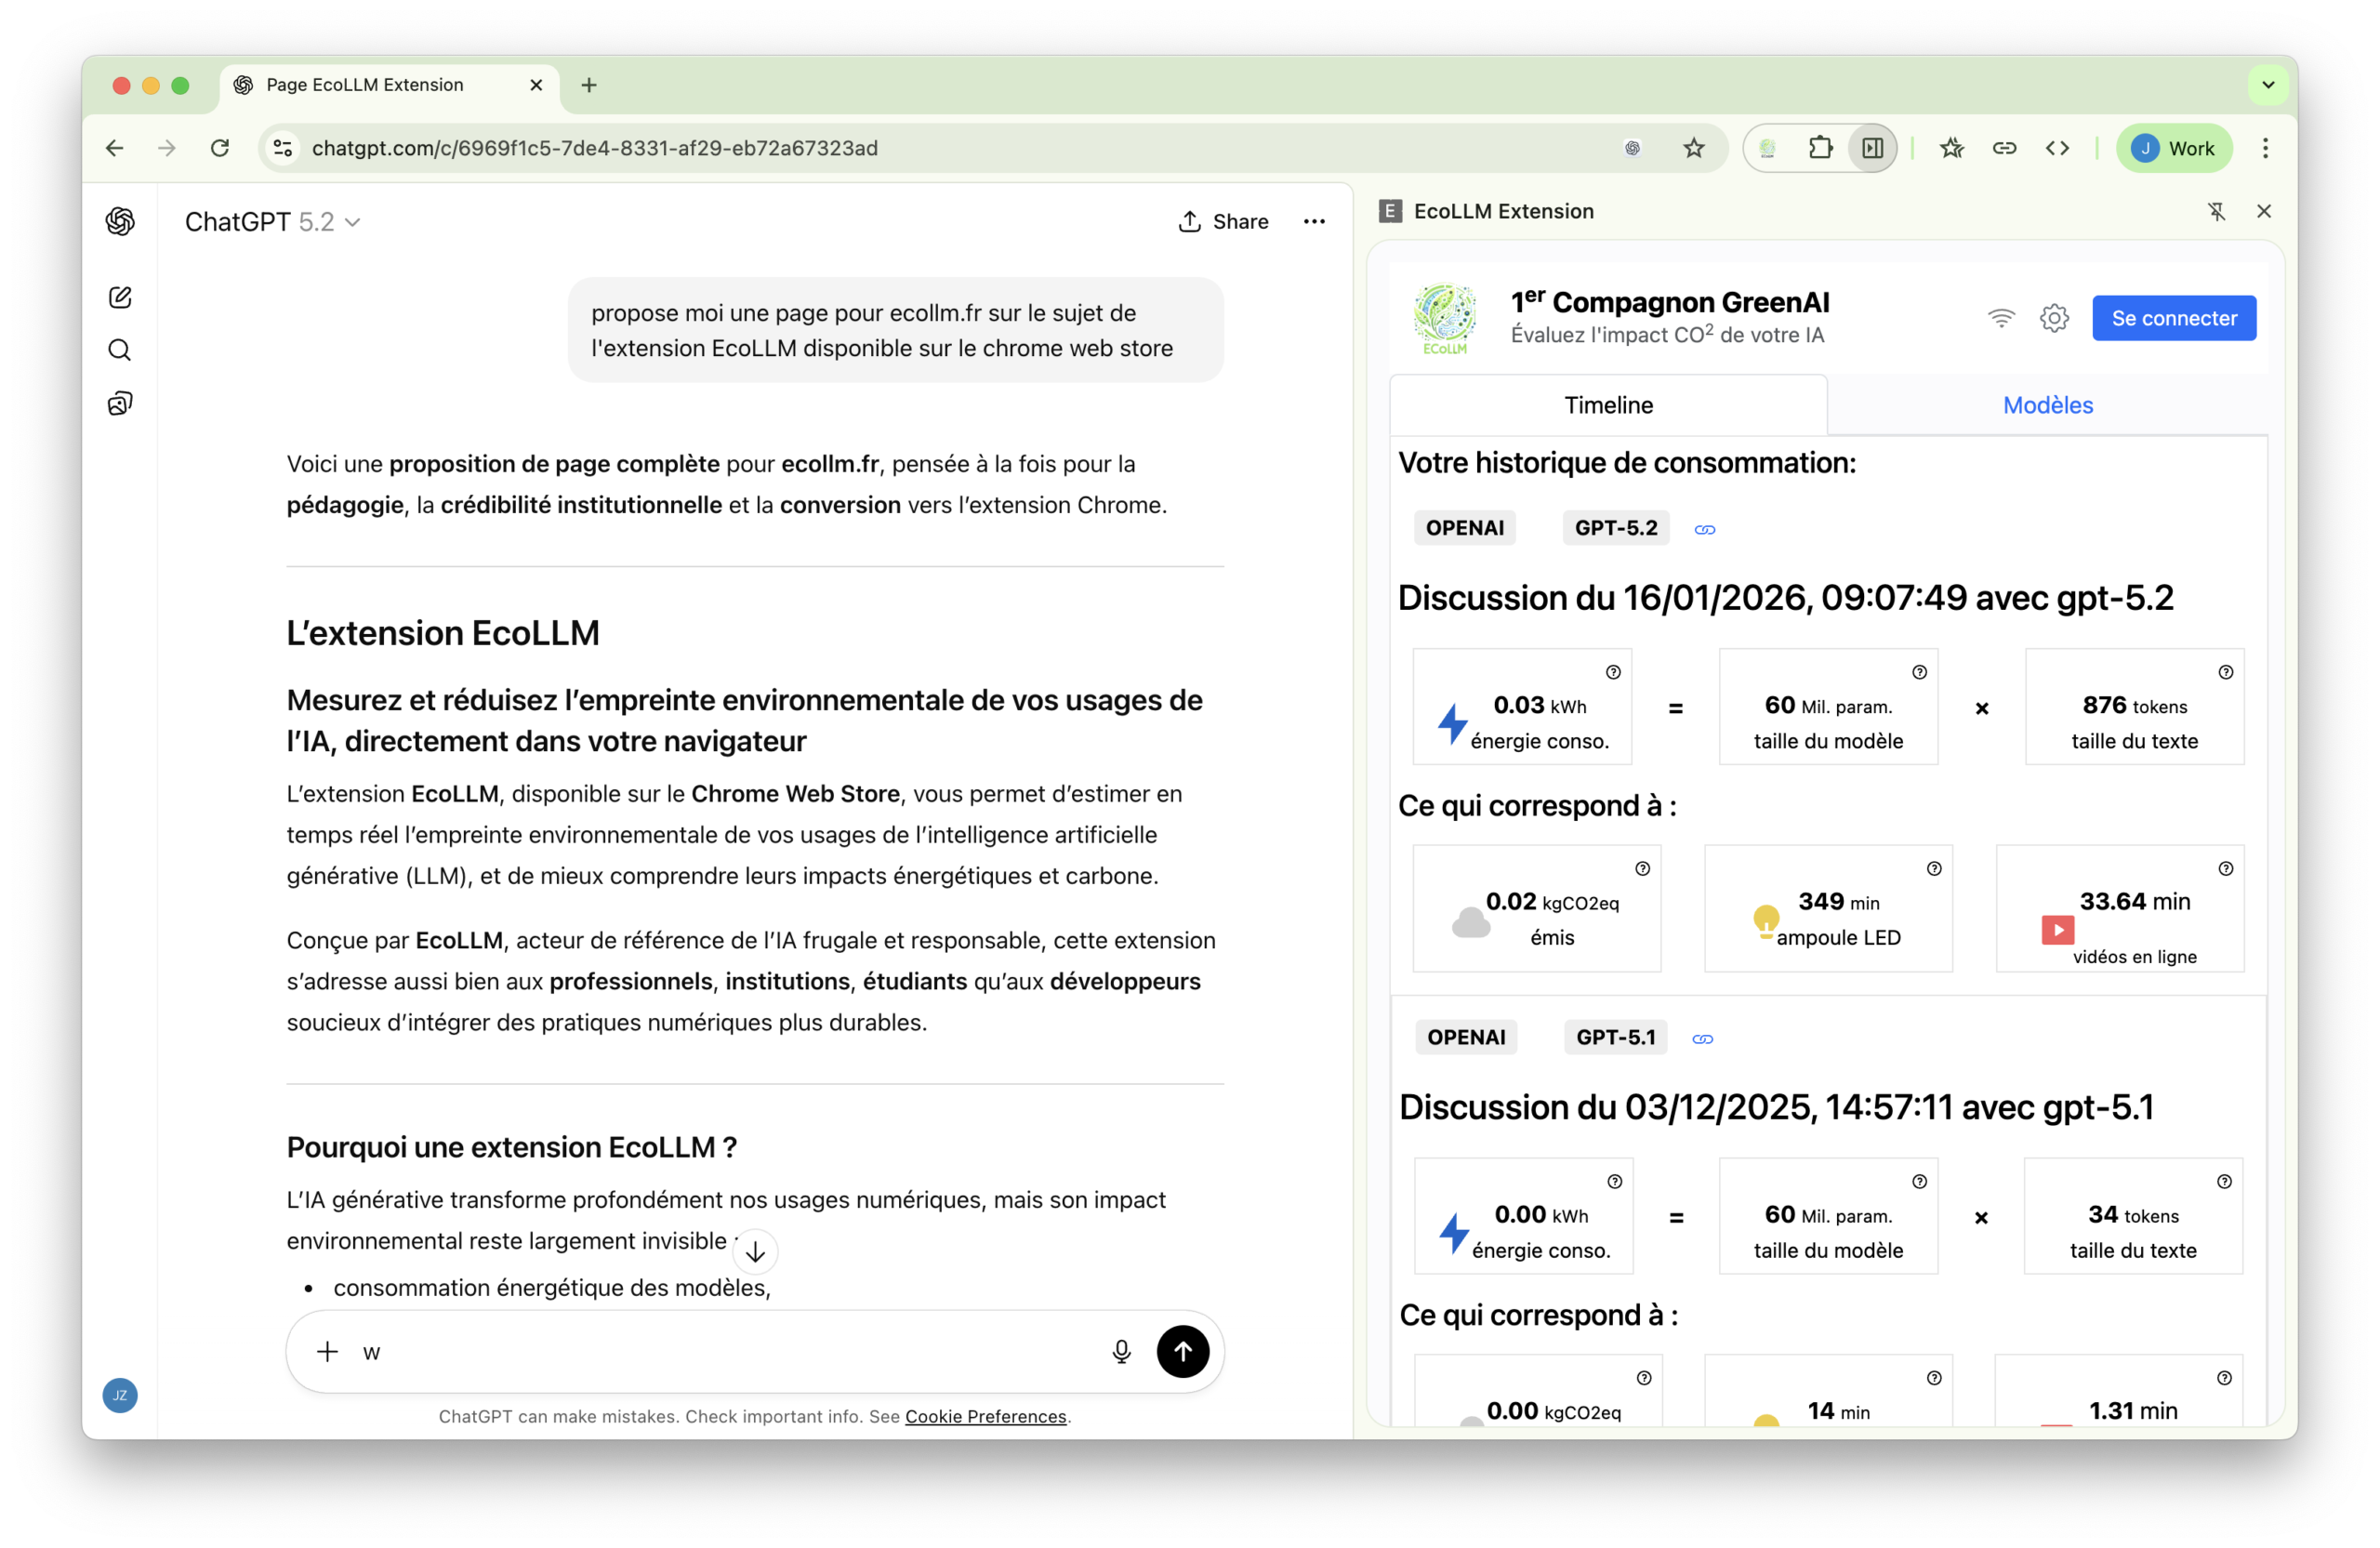Switch to the Modèles tab

pos(2047,405)
